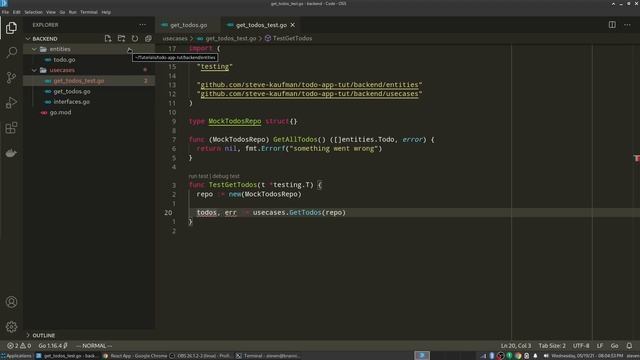Click the volume icon in system tray
This screenshot has width=640, height=360.
tap(546, 356)
